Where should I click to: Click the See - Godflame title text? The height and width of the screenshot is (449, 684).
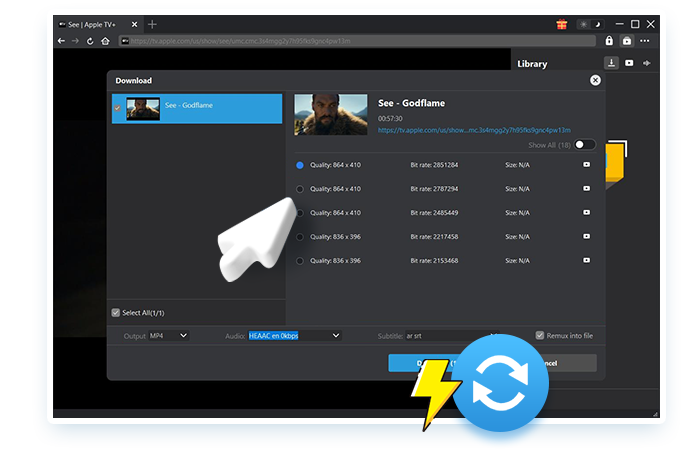411,103
